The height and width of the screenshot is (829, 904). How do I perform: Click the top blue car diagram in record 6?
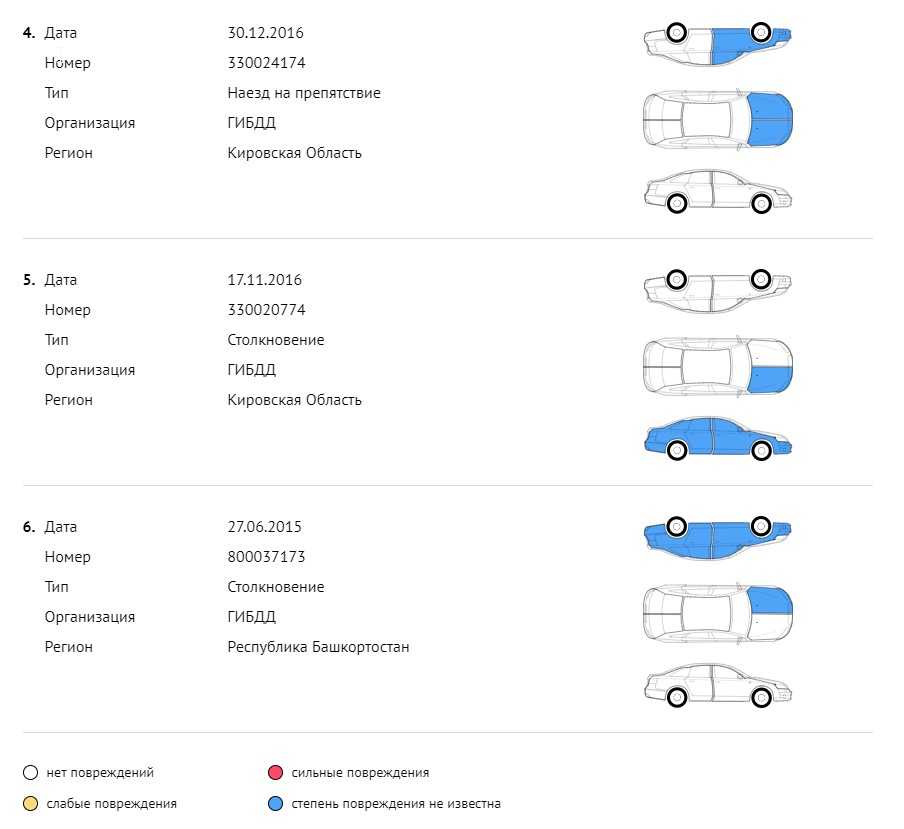point(717,536)
